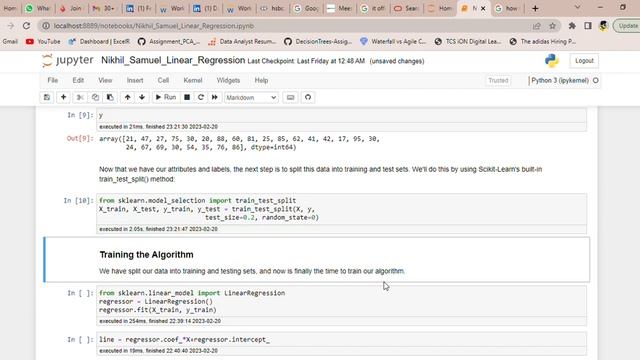Switch to the WhatsApp tab
The width and height of the screenshot is (640, 360).
pyautogui.click(x=37, y=8)
